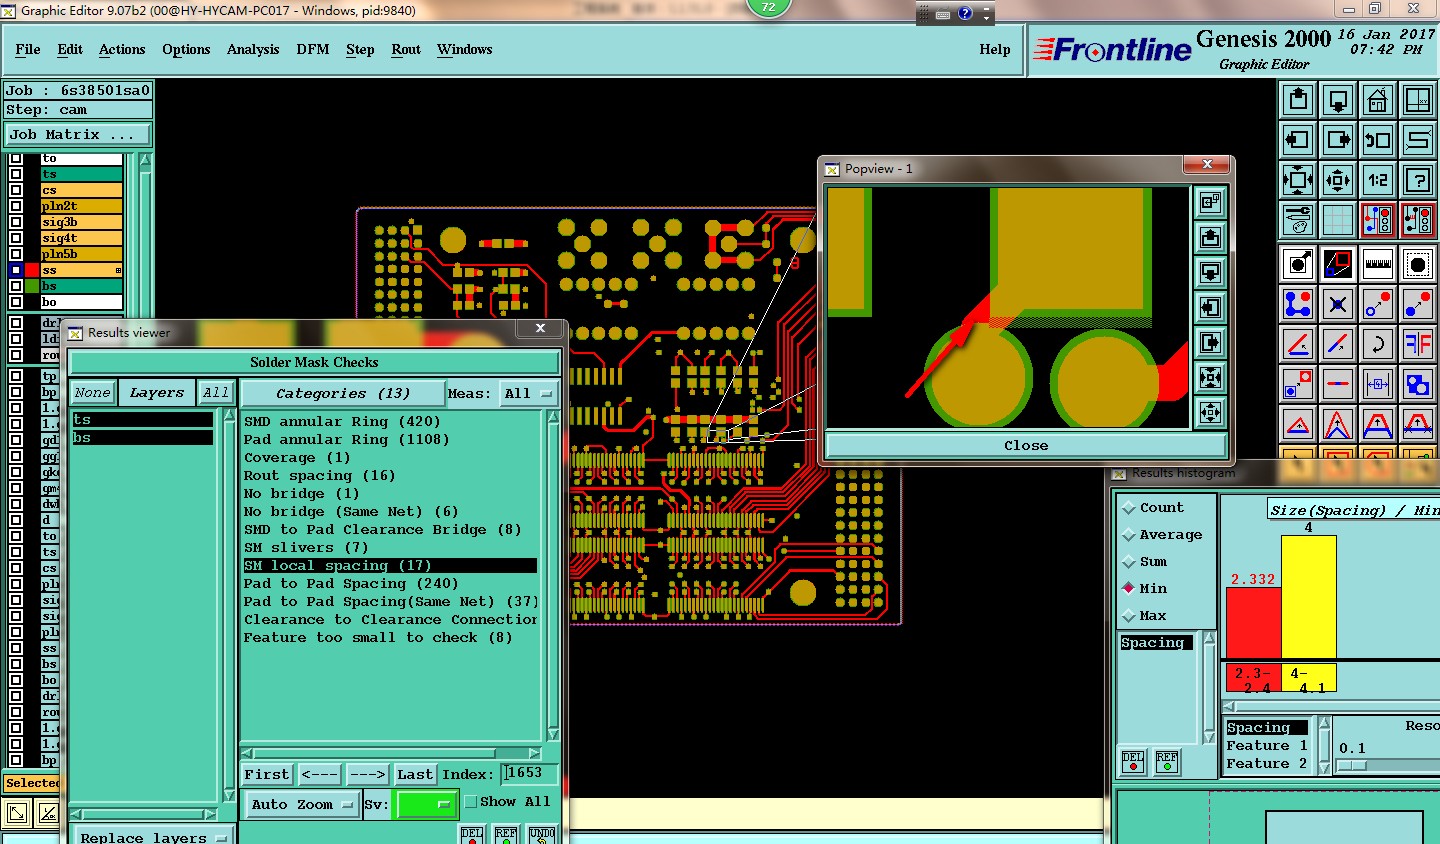Select the Average radio option

(x=1129, y=535)
